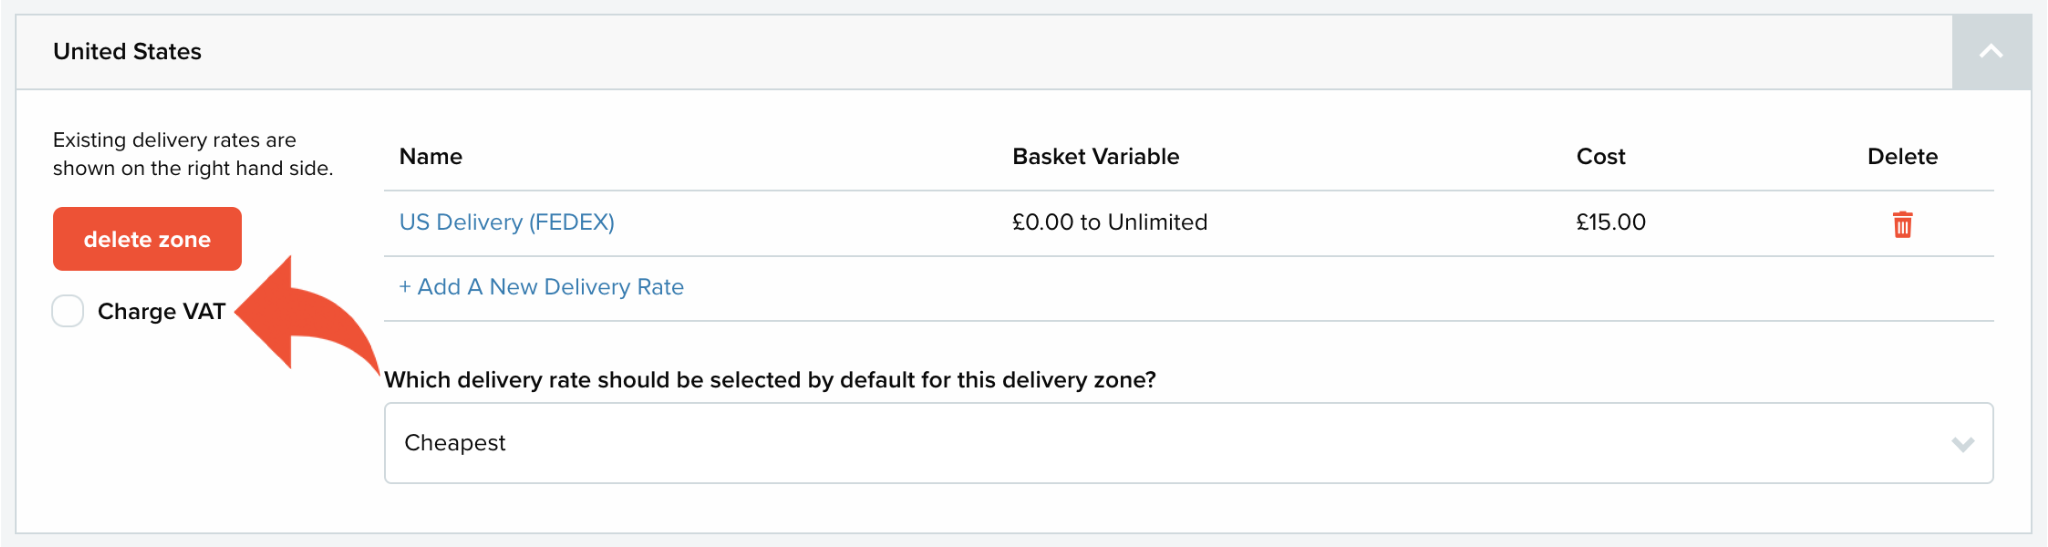
Task: Click the £15.00 cost value
Action: pyautogui.click(x=1610, y=222)
